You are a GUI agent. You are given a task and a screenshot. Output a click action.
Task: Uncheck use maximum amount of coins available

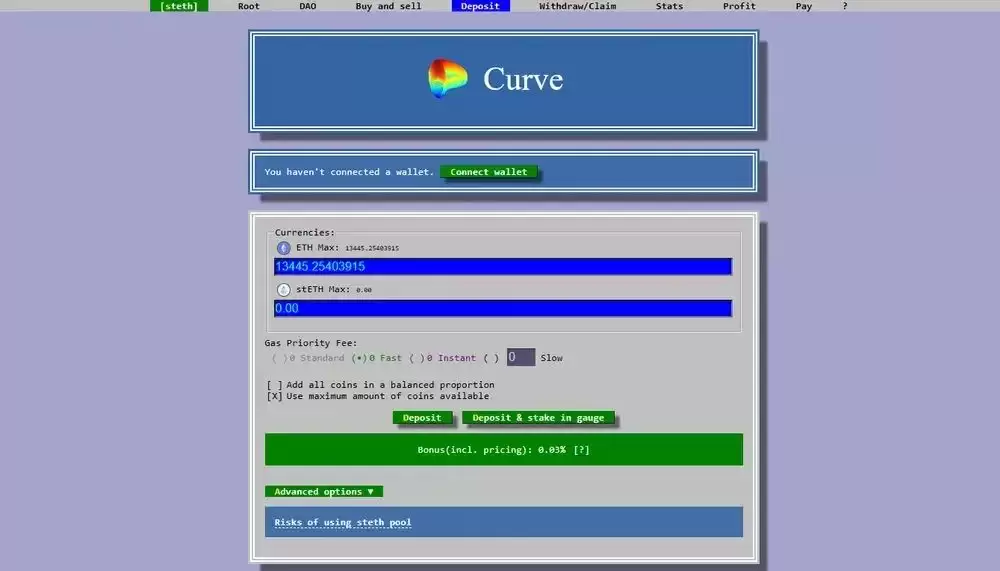coord(274,396)
